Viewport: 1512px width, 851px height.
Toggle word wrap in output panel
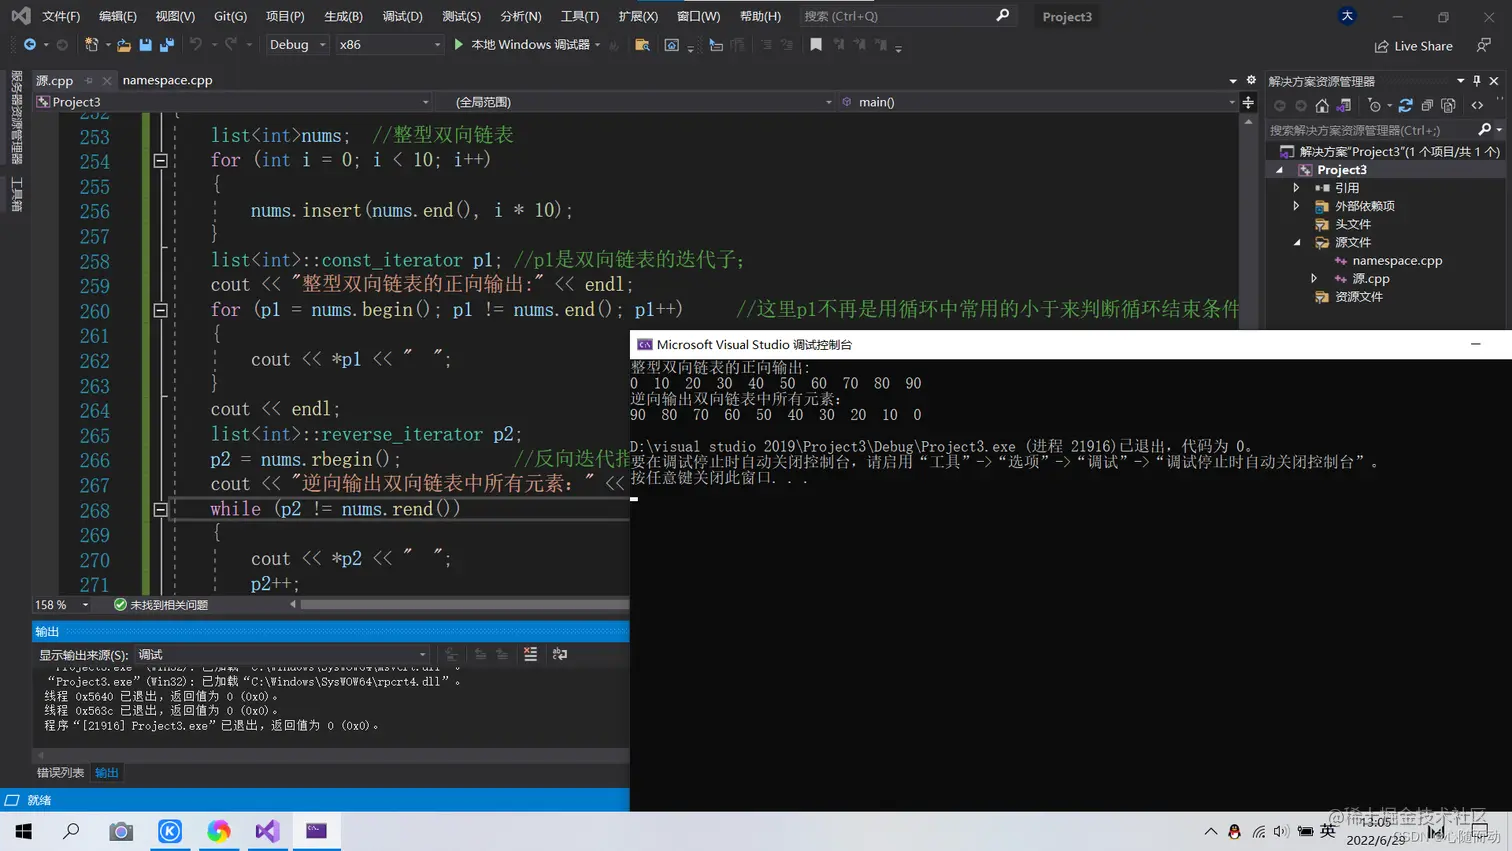coord(560,654)
